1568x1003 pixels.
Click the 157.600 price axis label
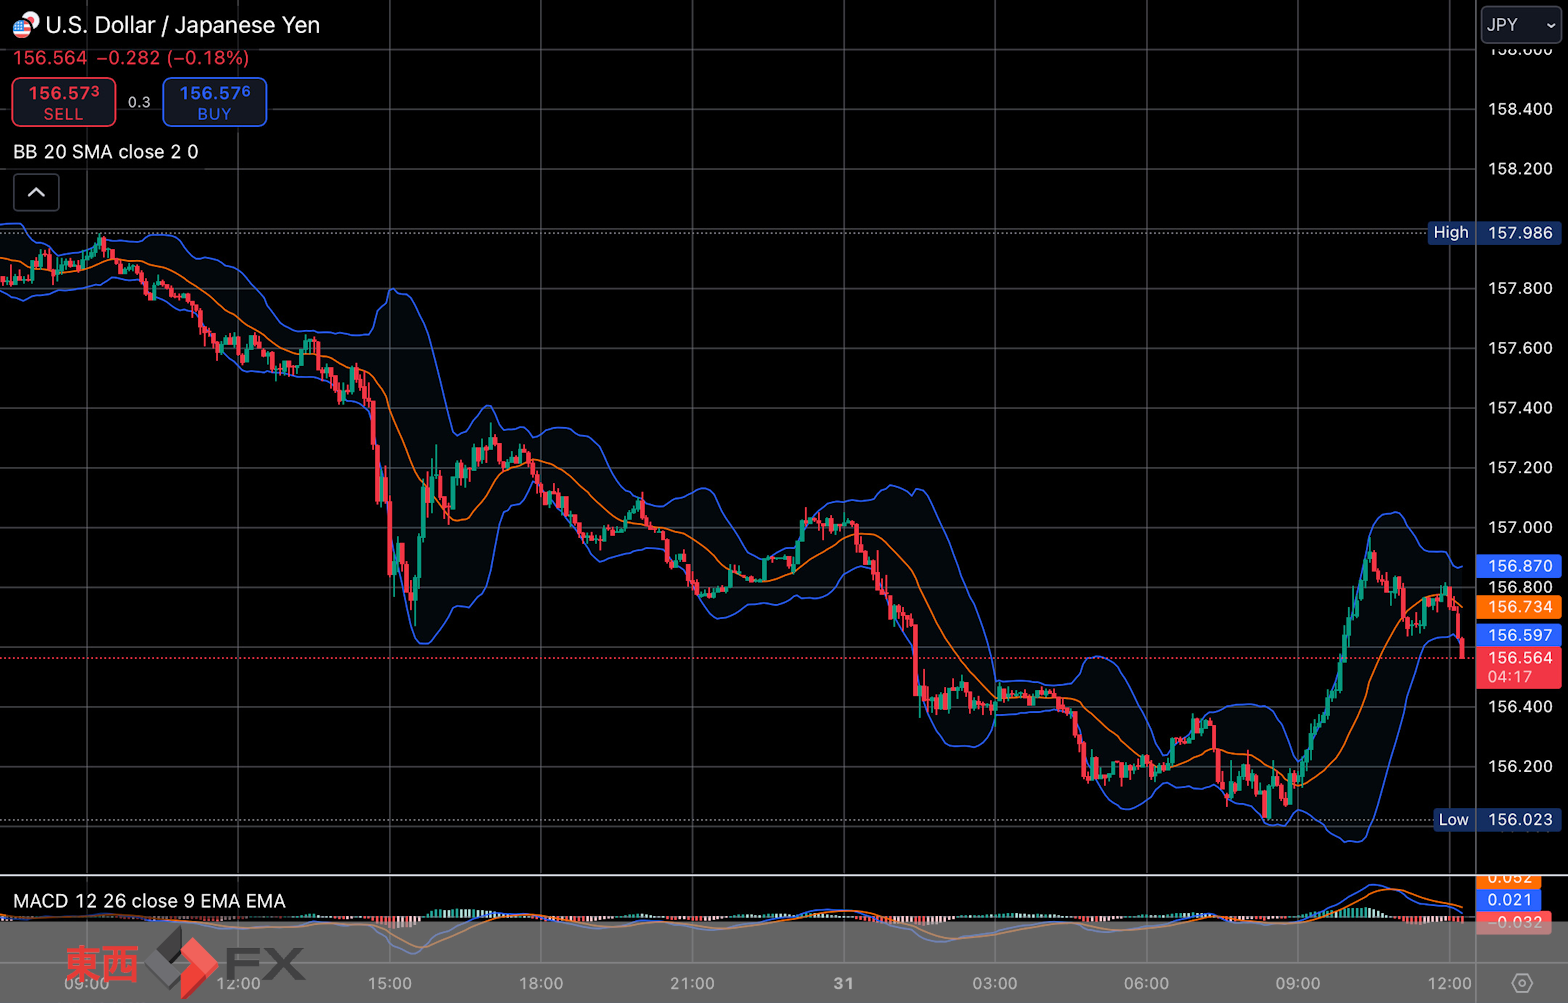[x=1520, y=348]
